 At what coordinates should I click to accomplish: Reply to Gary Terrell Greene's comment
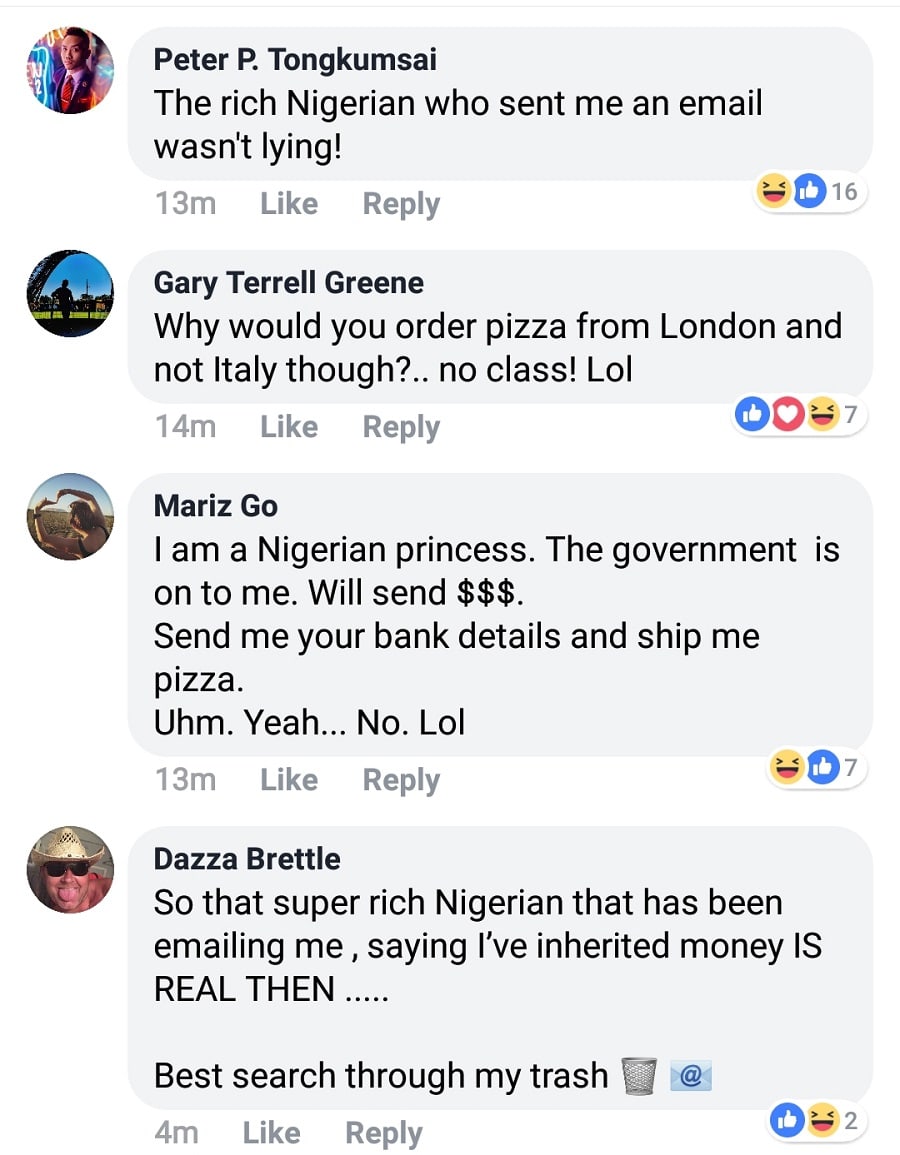[401, 427]
